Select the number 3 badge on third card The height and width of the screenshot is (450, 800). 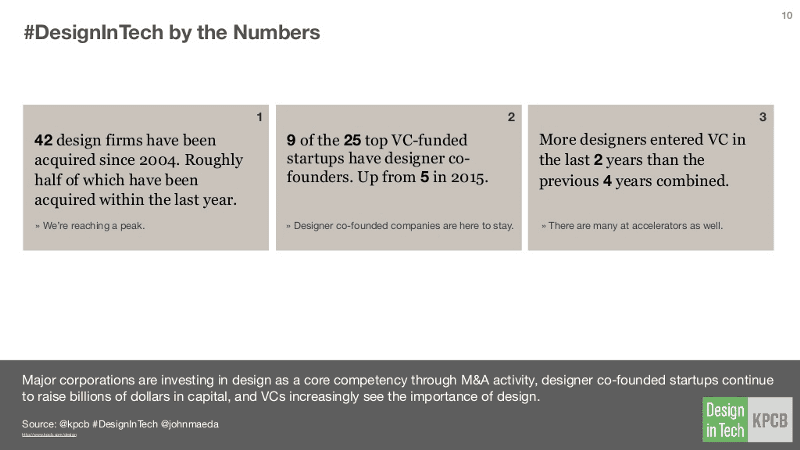[x=763, y=117]
